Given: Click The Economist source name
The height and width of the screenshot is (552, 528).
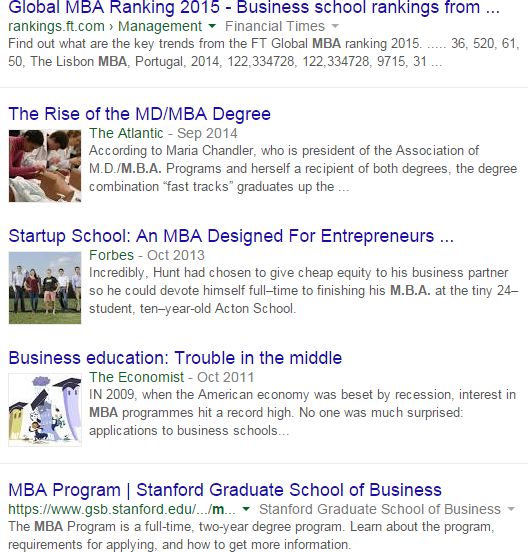Looking at the screenshot, I should click(136, 377).
